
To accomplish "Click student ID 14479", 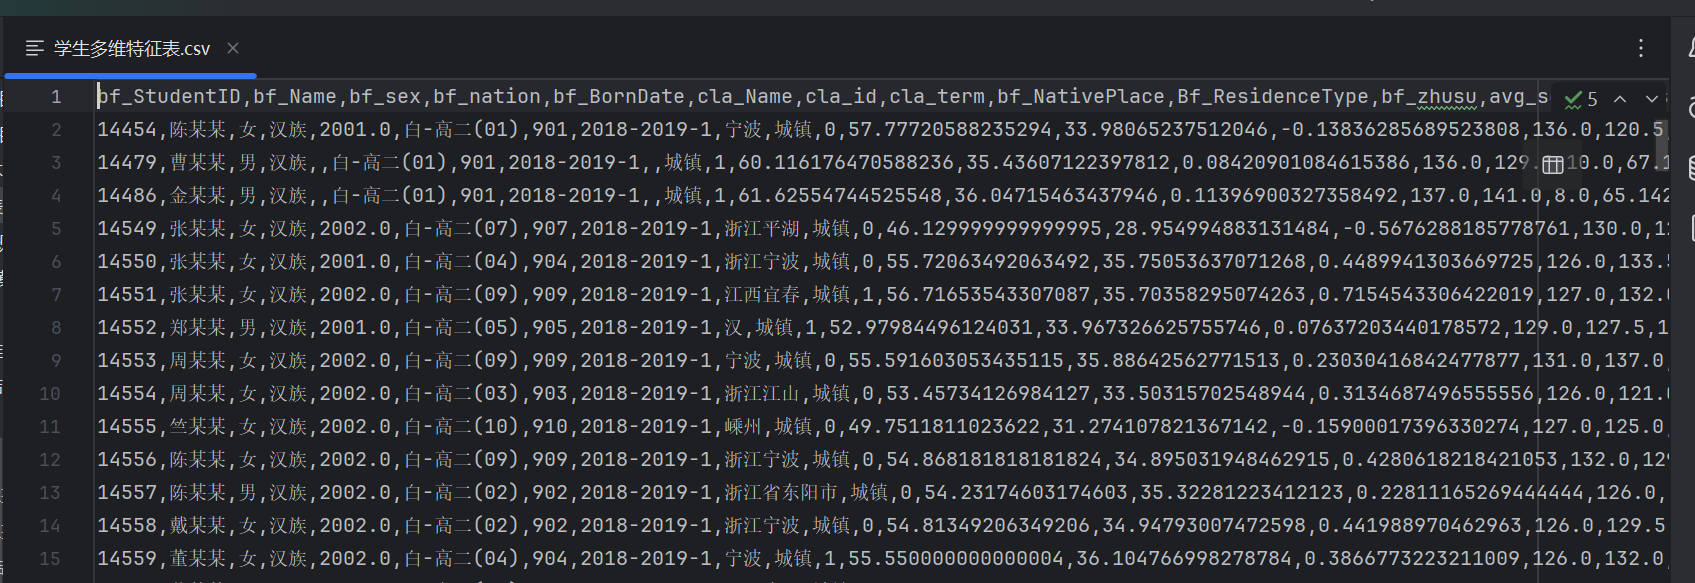I will [x=127, y=163].
